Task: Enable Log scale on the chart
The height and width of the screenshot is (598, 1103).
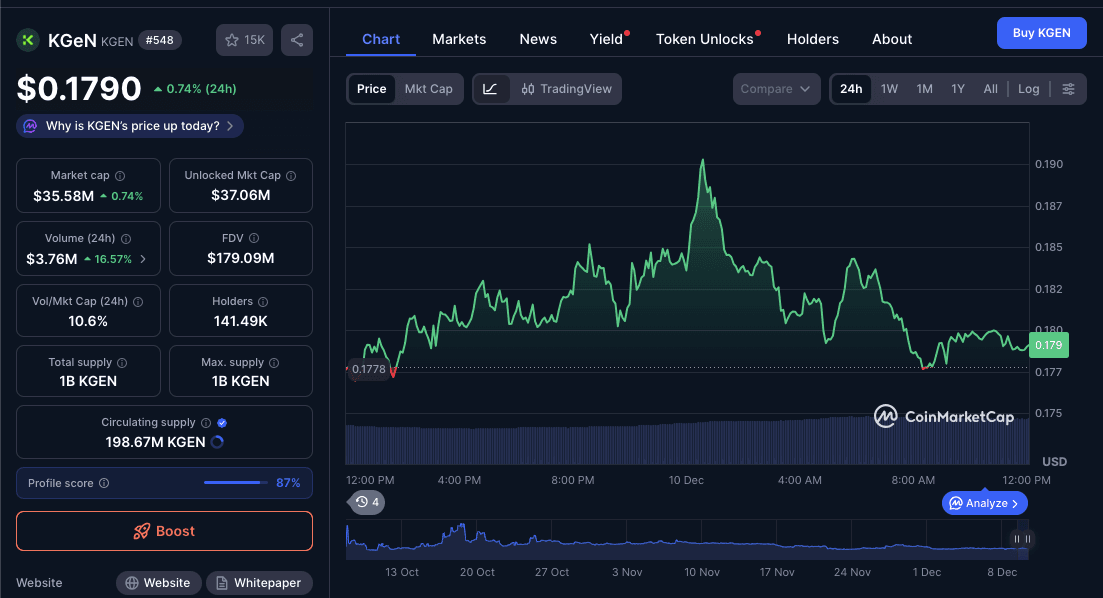Action: (x=1028, y=88)
